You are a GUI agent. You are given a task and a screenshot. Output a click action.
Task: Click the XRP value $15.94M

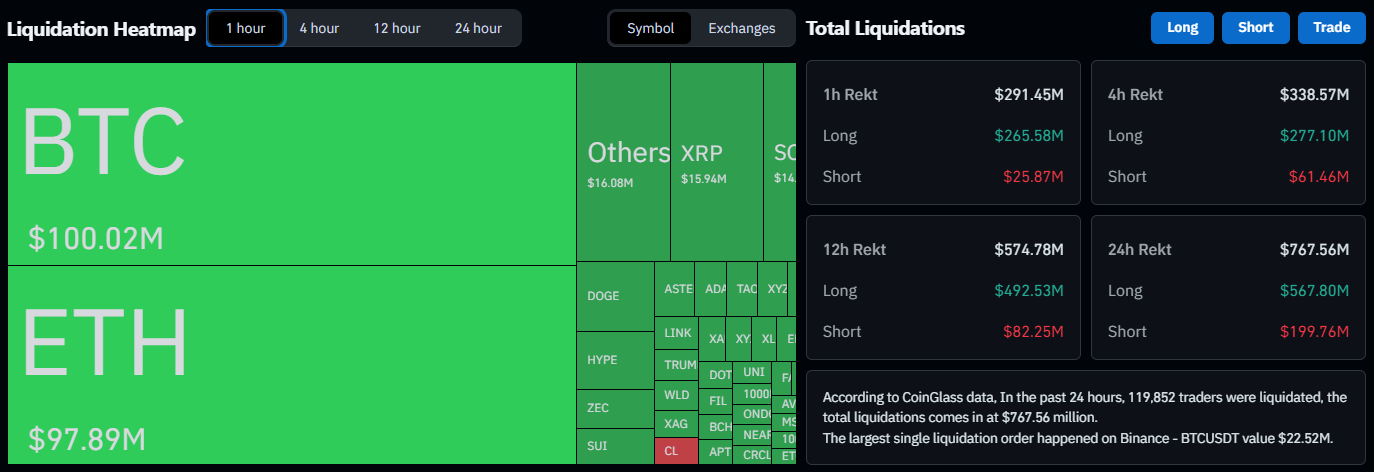click(704, 179)
